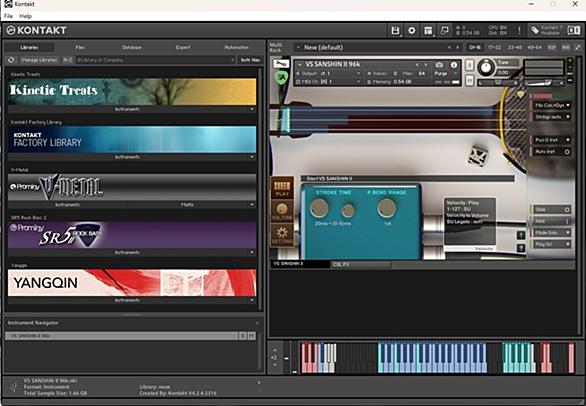Open the instrument info icon
Screen dimensions: 586x406
click(x=454, y=65)
